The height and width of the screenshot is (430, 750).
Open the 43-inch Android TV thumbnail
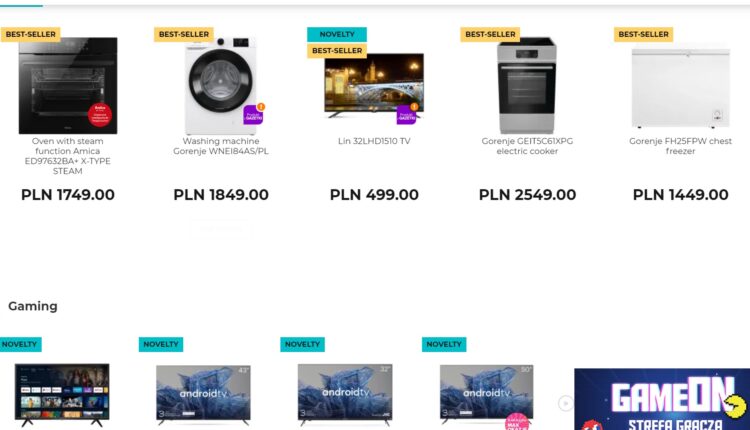coord(203,395)
